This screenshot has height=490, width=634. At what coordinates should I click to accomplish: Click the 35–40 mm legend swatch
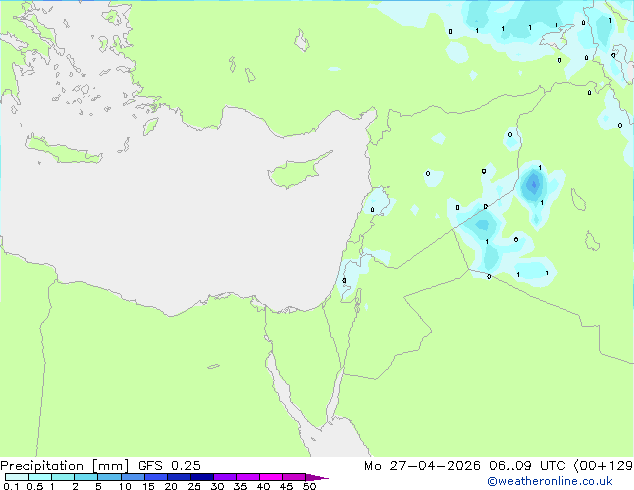[248, 477]
